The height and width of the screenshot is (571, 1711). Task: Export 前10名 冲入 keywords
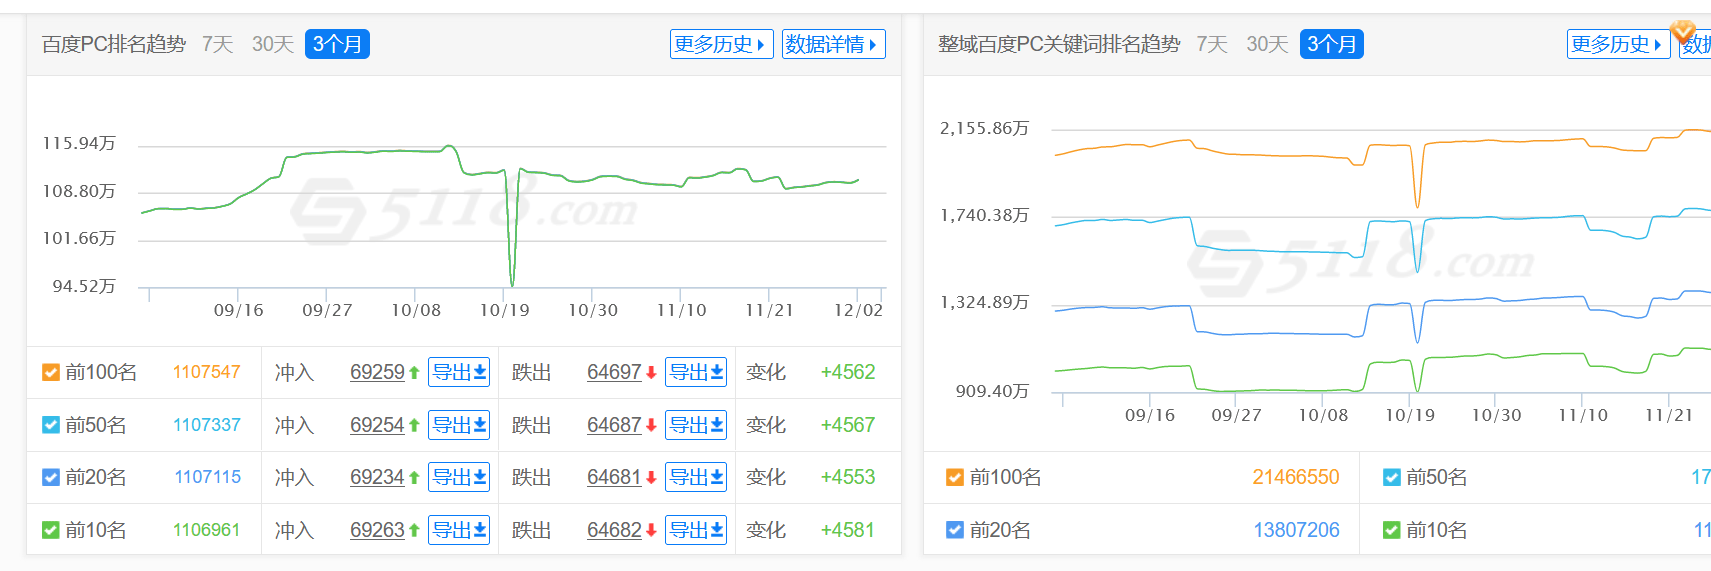[x=459, y=530]
